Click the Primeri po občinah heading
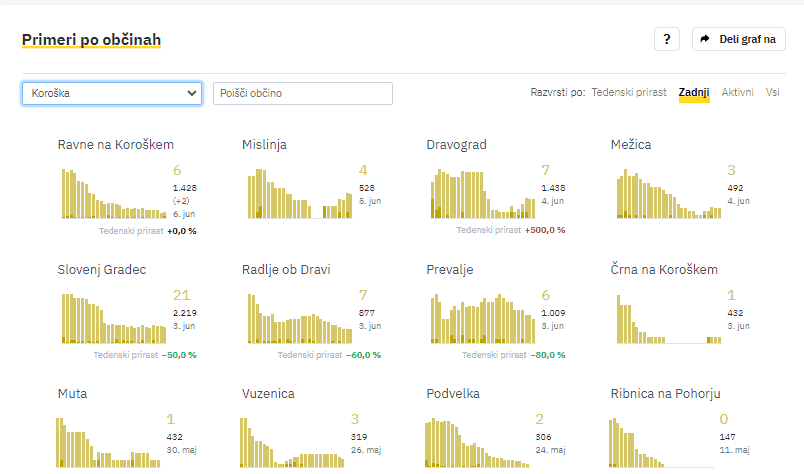The width and height of the screenshot is (804, 474). pyautogui.click(x=91, y=40)
